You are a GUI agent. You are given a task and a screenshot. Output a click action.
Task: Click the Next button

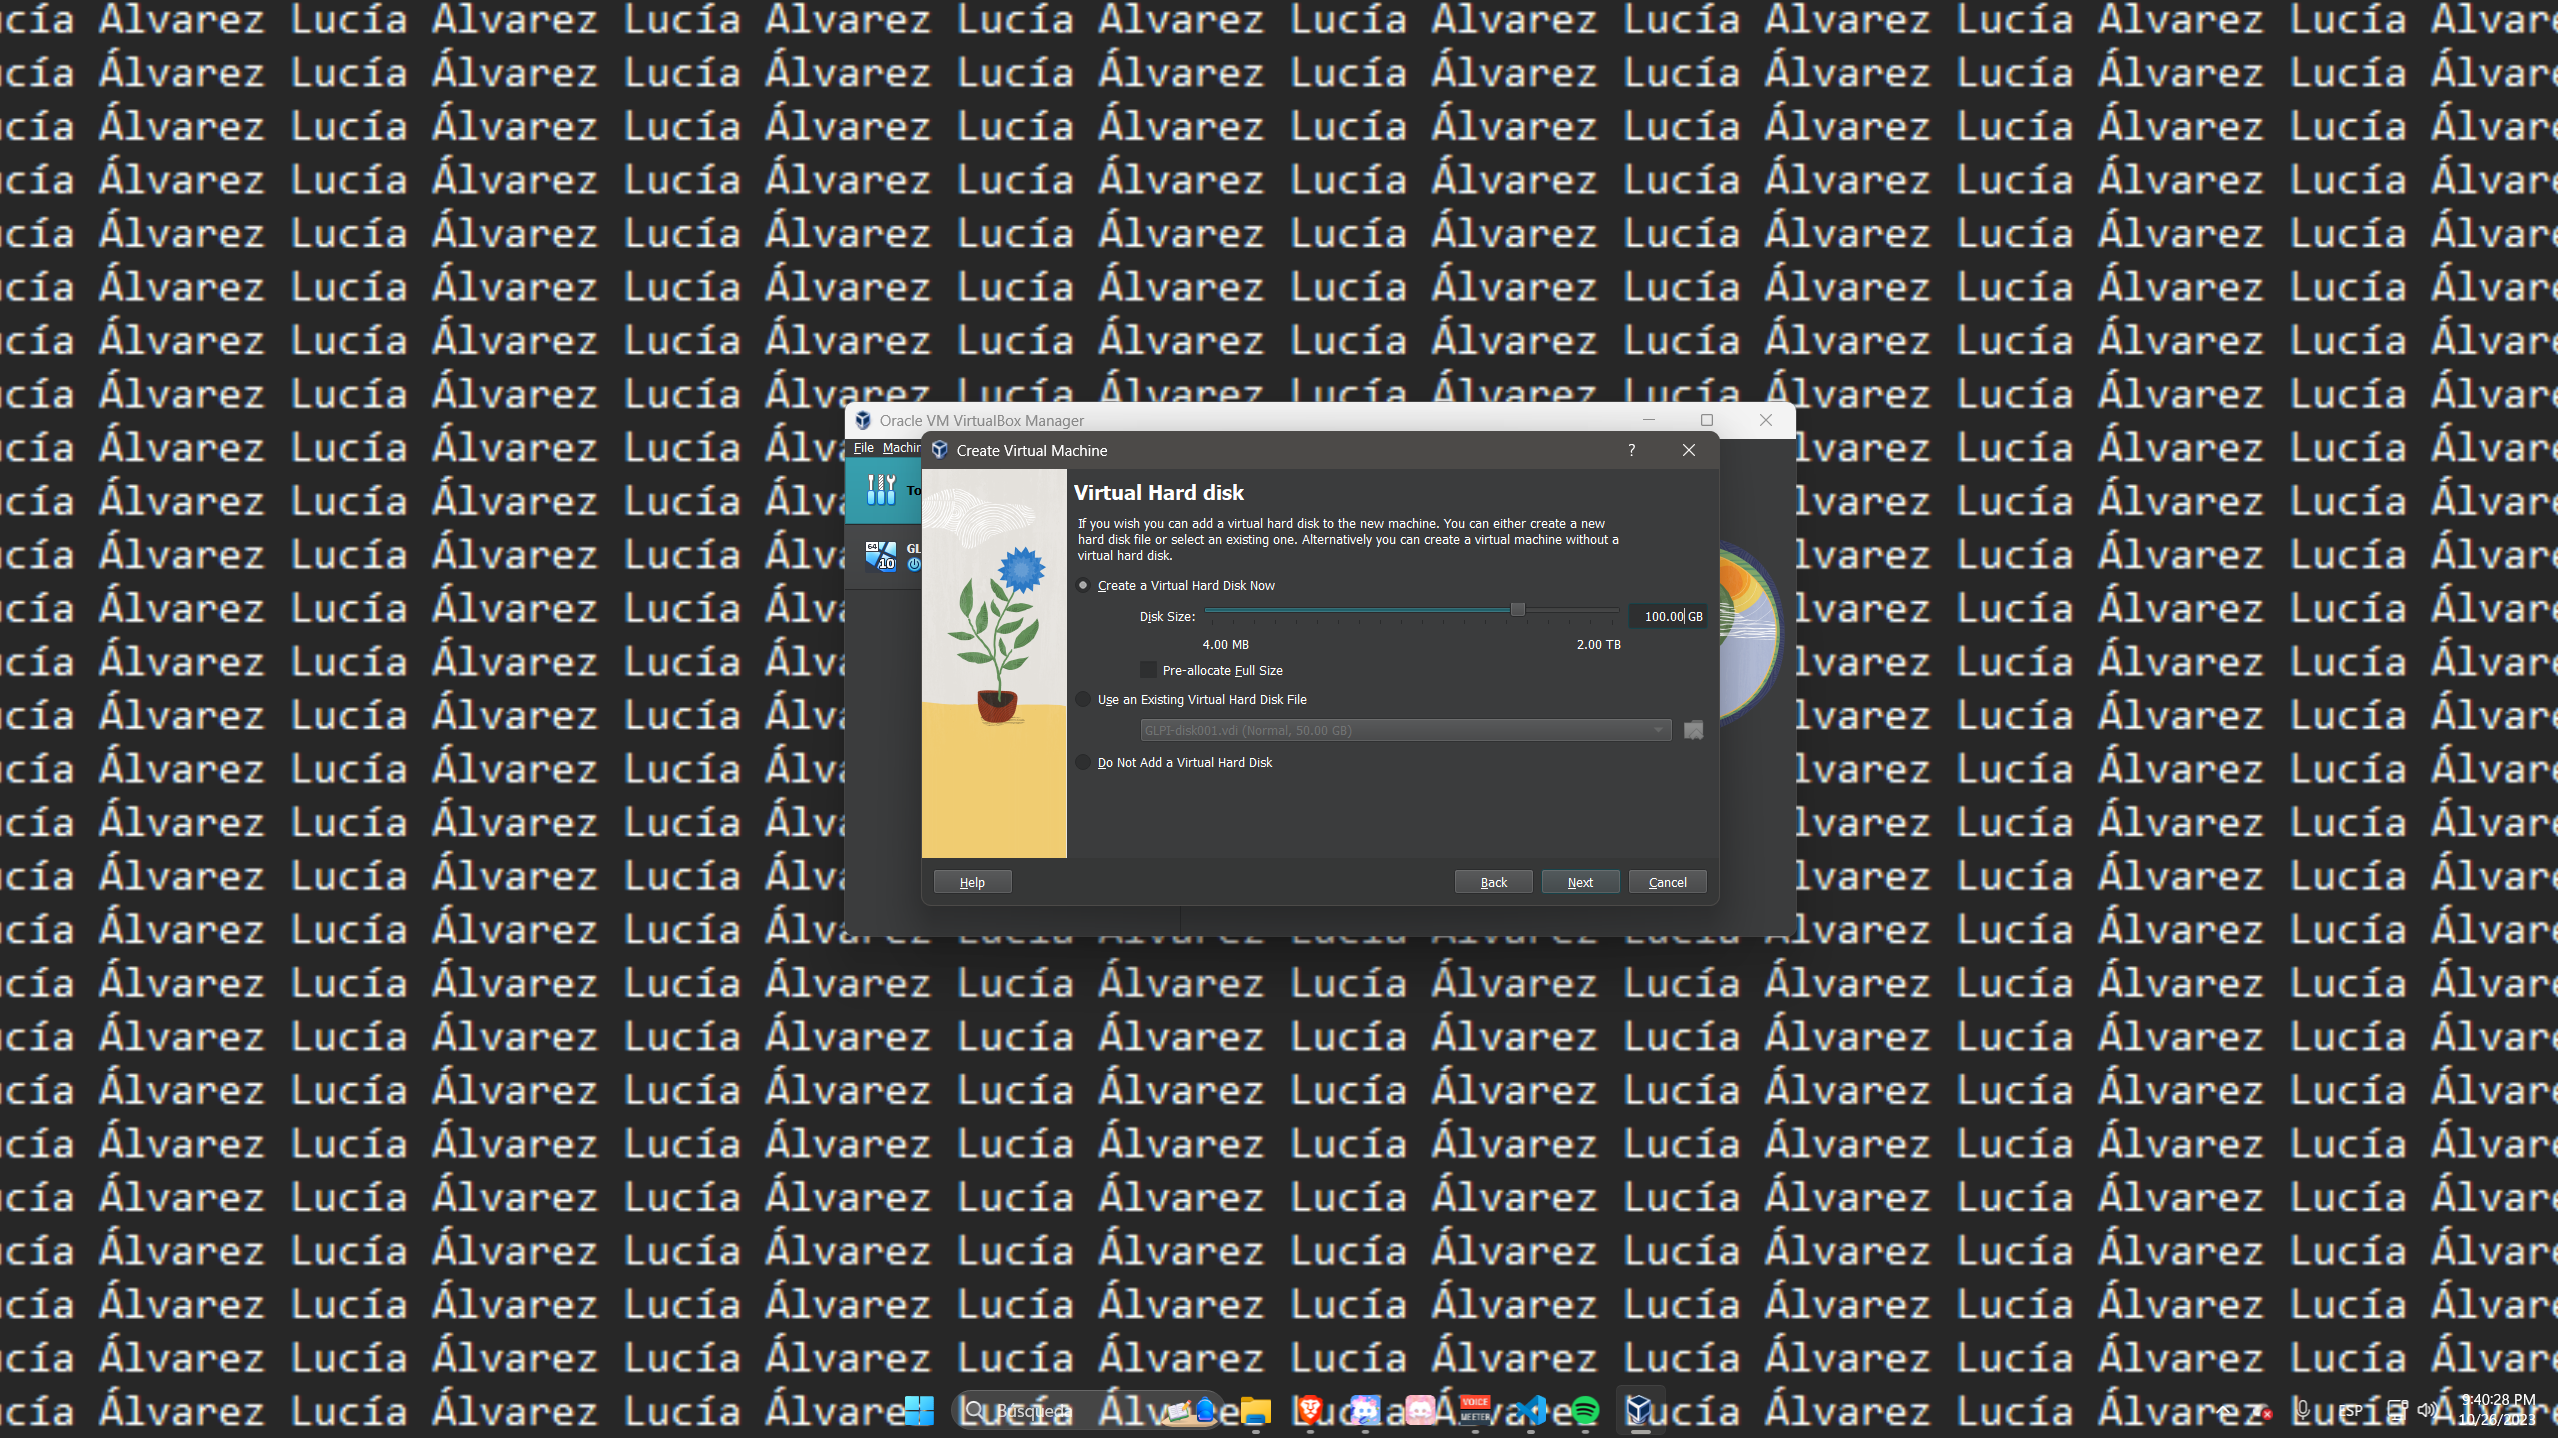coord(1579,881)
